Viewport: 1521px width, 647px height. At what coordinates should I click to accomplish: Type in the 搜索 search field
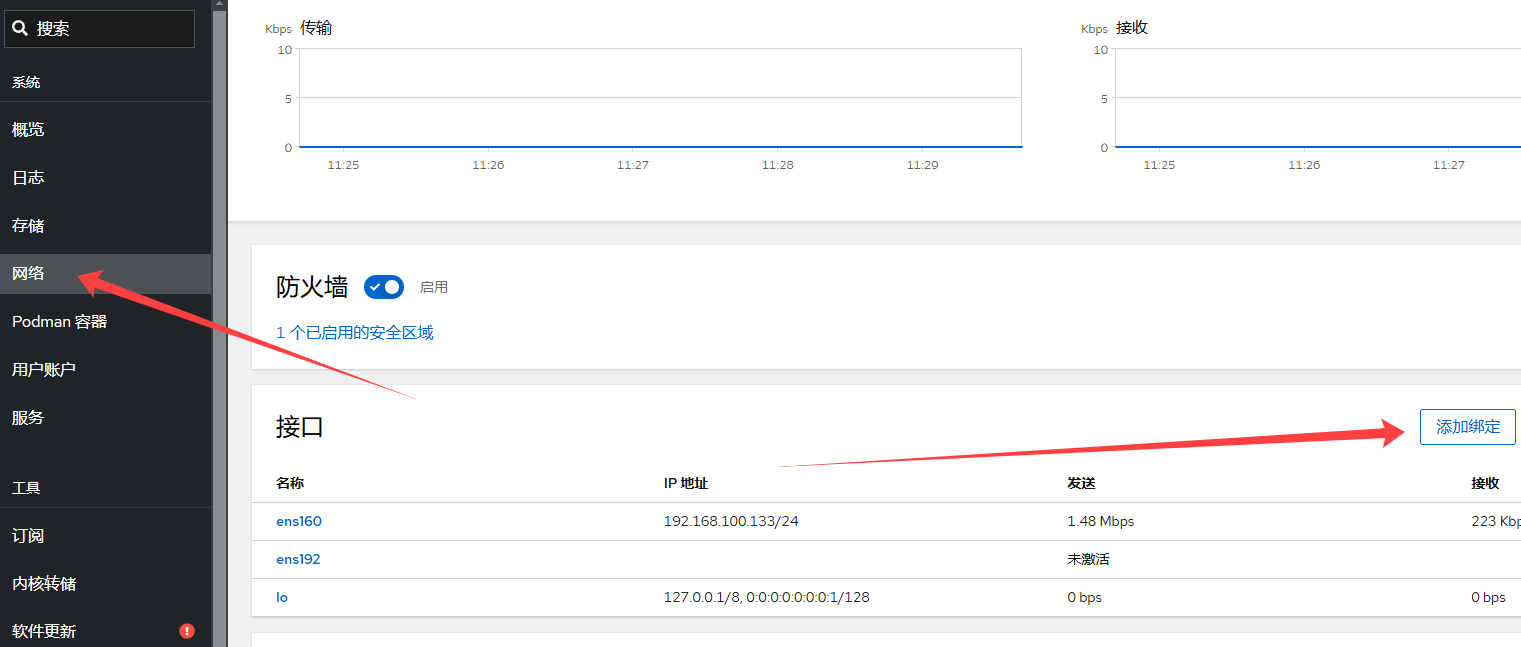coord(110,29)
